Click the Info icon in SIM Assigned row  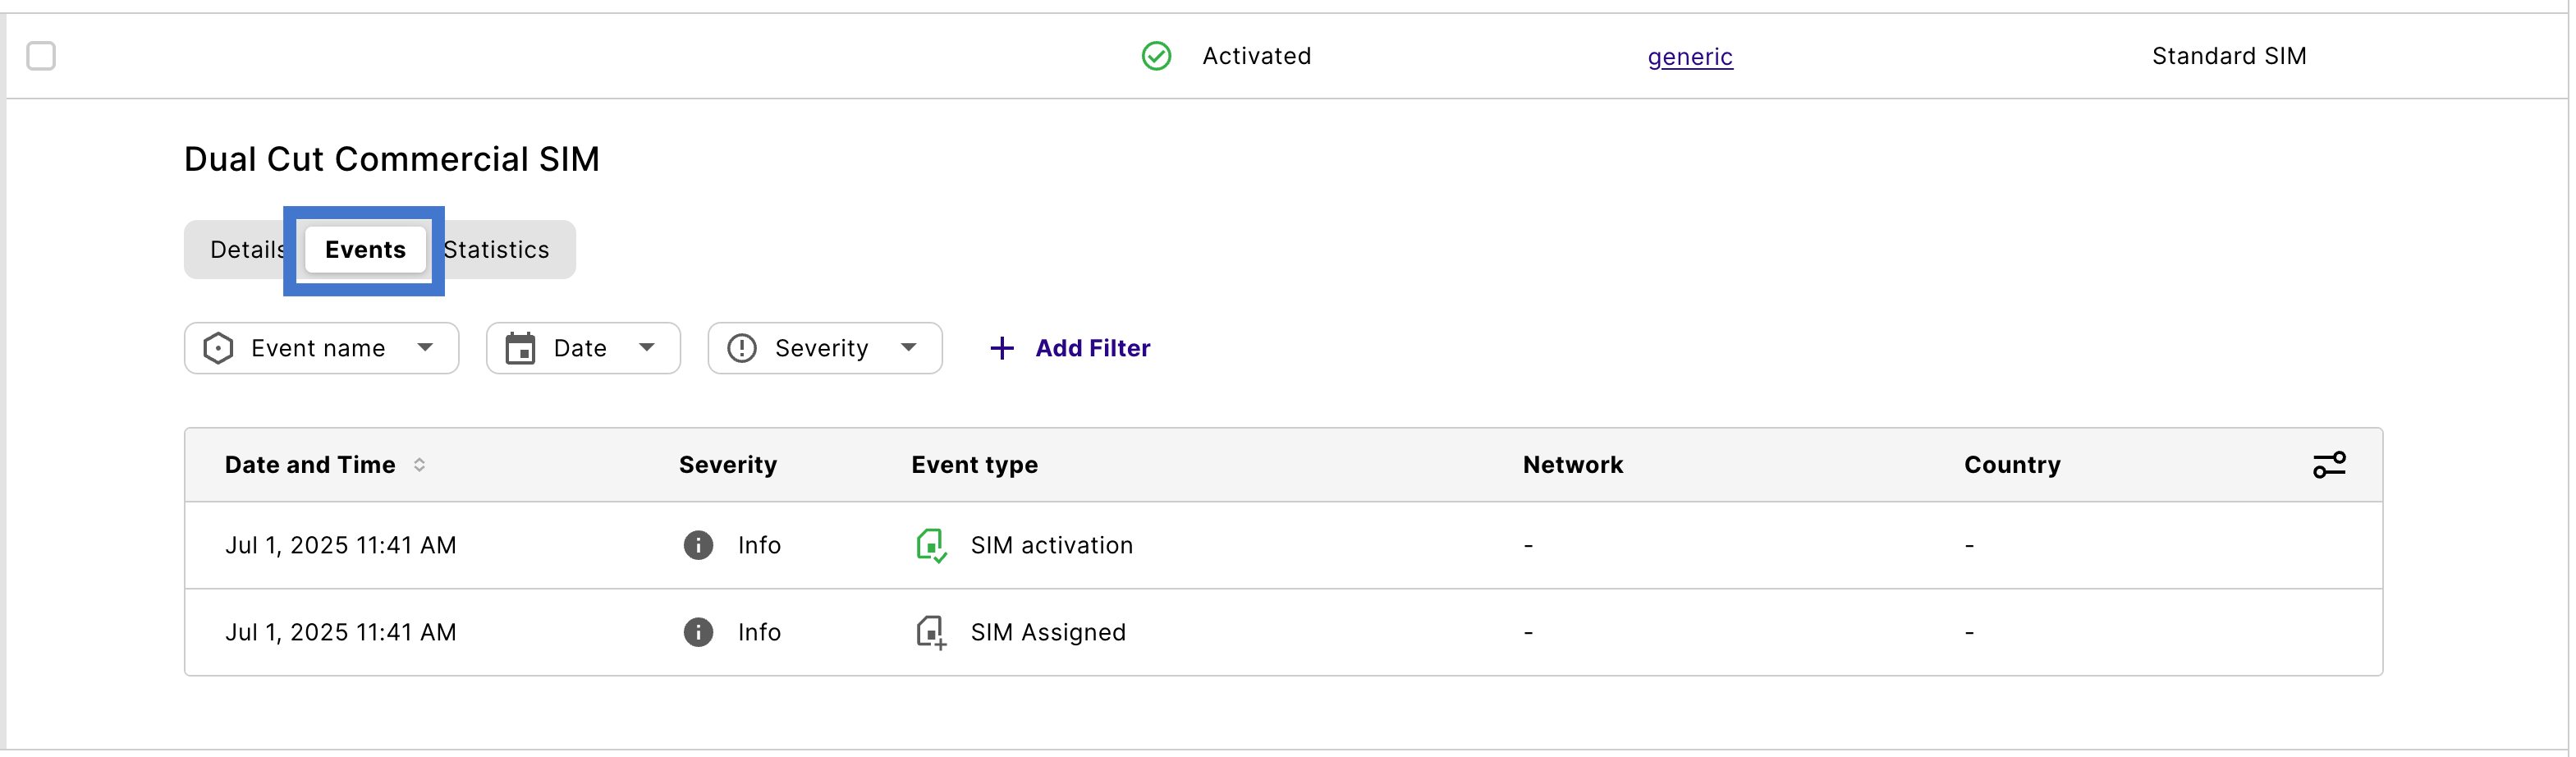pyautogui.click(x=698, y=633)
